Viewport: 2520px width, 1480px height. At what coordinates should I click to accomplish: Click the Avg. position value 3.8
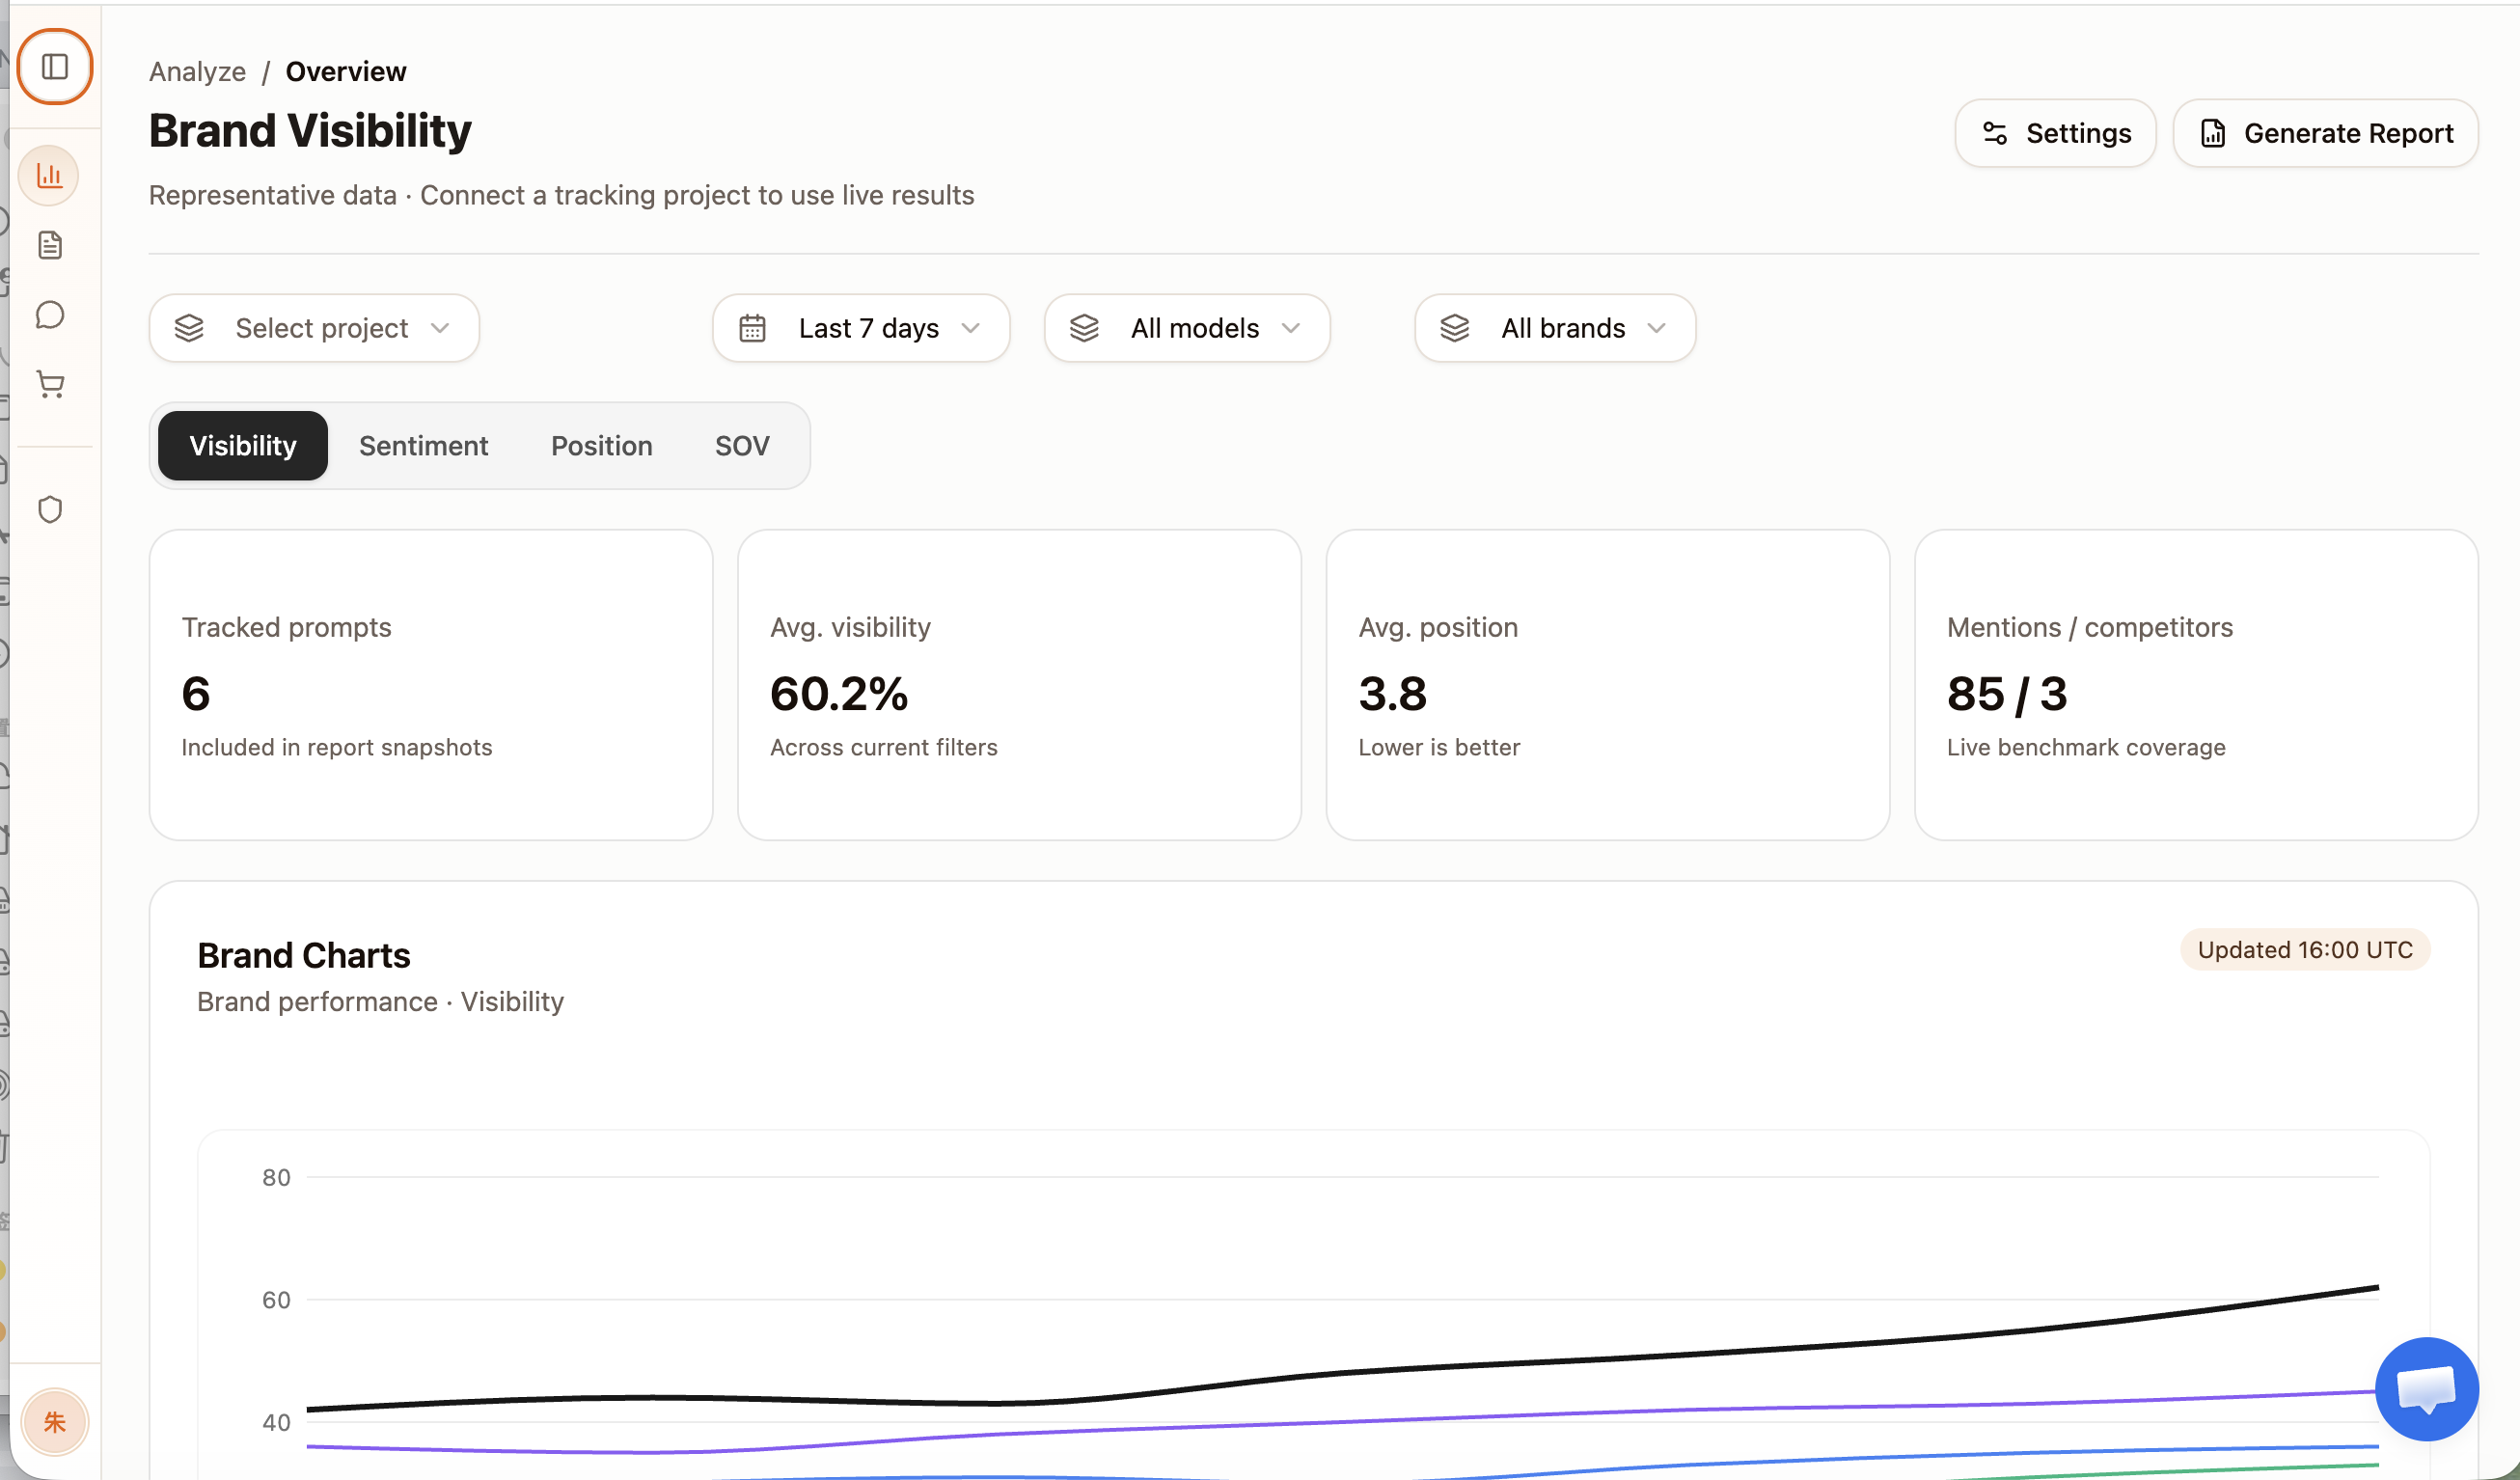tap(1392, 694)
